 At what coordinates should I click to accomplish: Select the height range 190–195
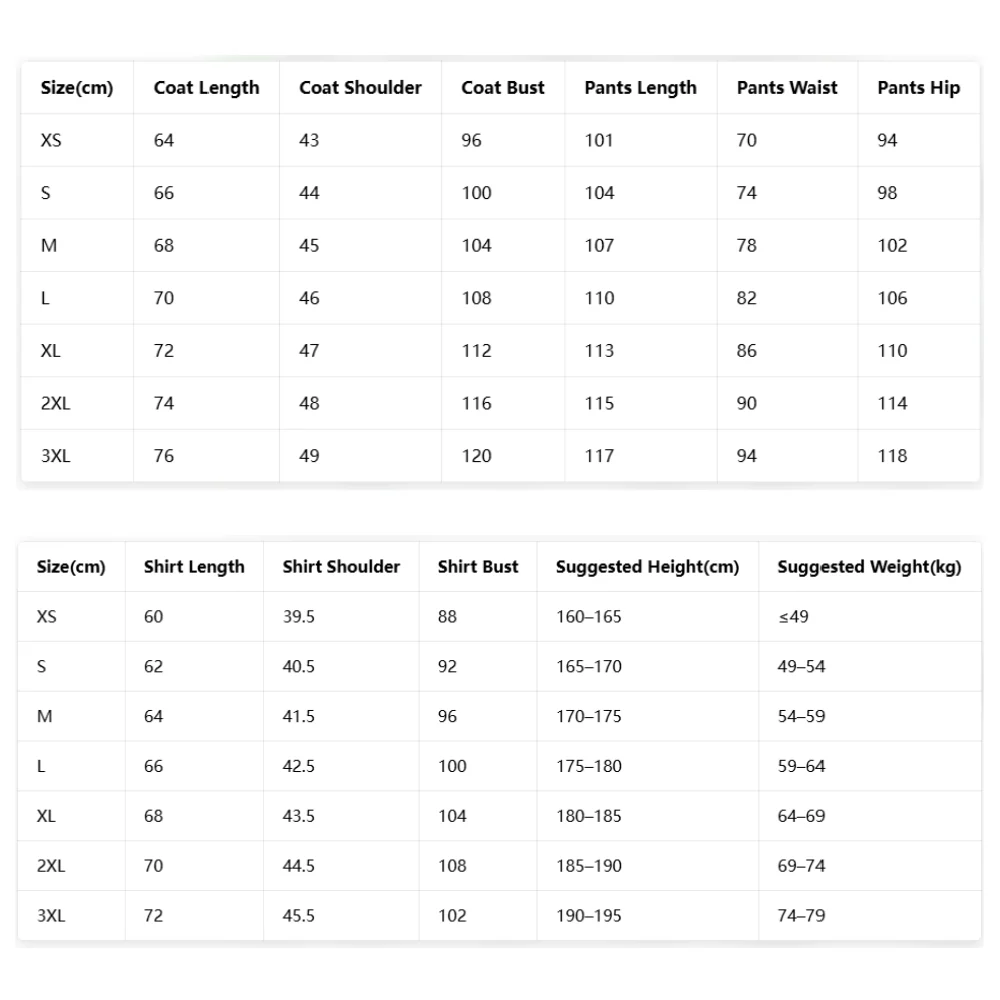(x=589, y=916)
